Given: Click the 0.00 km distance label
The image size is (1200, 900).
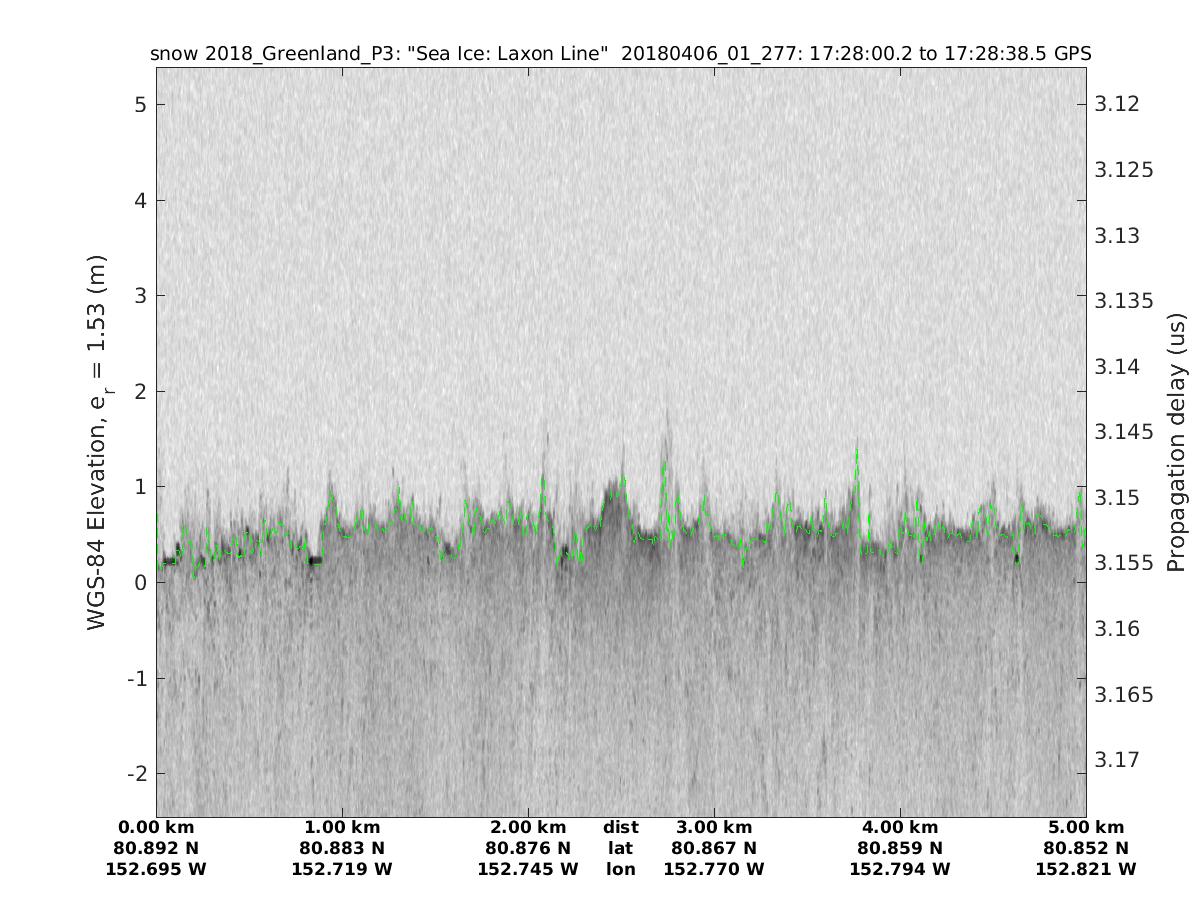Looking at the screenshot, I should click(156, 827).
